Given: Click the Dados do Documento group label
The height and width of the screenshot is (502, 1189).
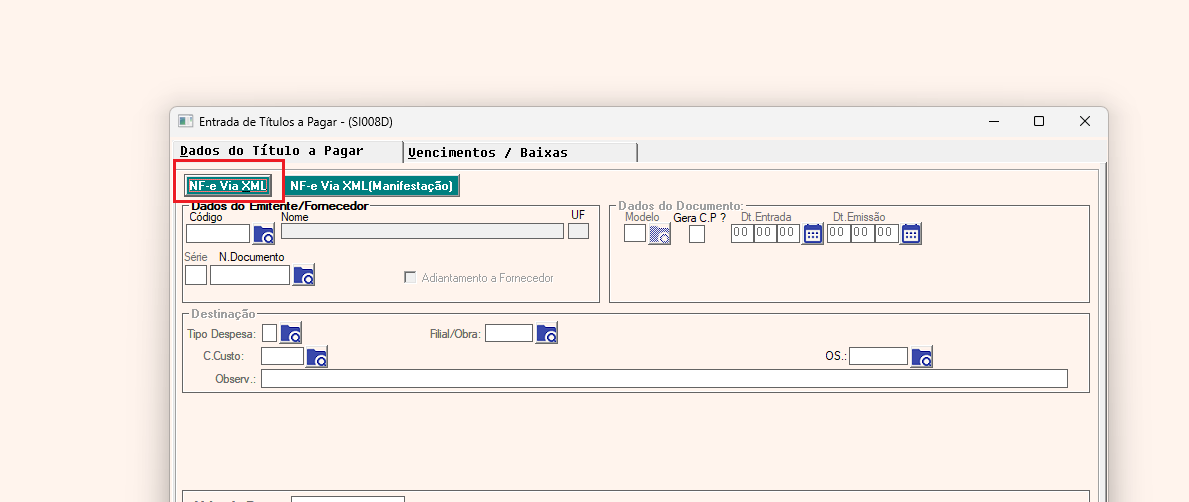Looking at the screenshot, I should pyautogui.click(x=681, y=206).
